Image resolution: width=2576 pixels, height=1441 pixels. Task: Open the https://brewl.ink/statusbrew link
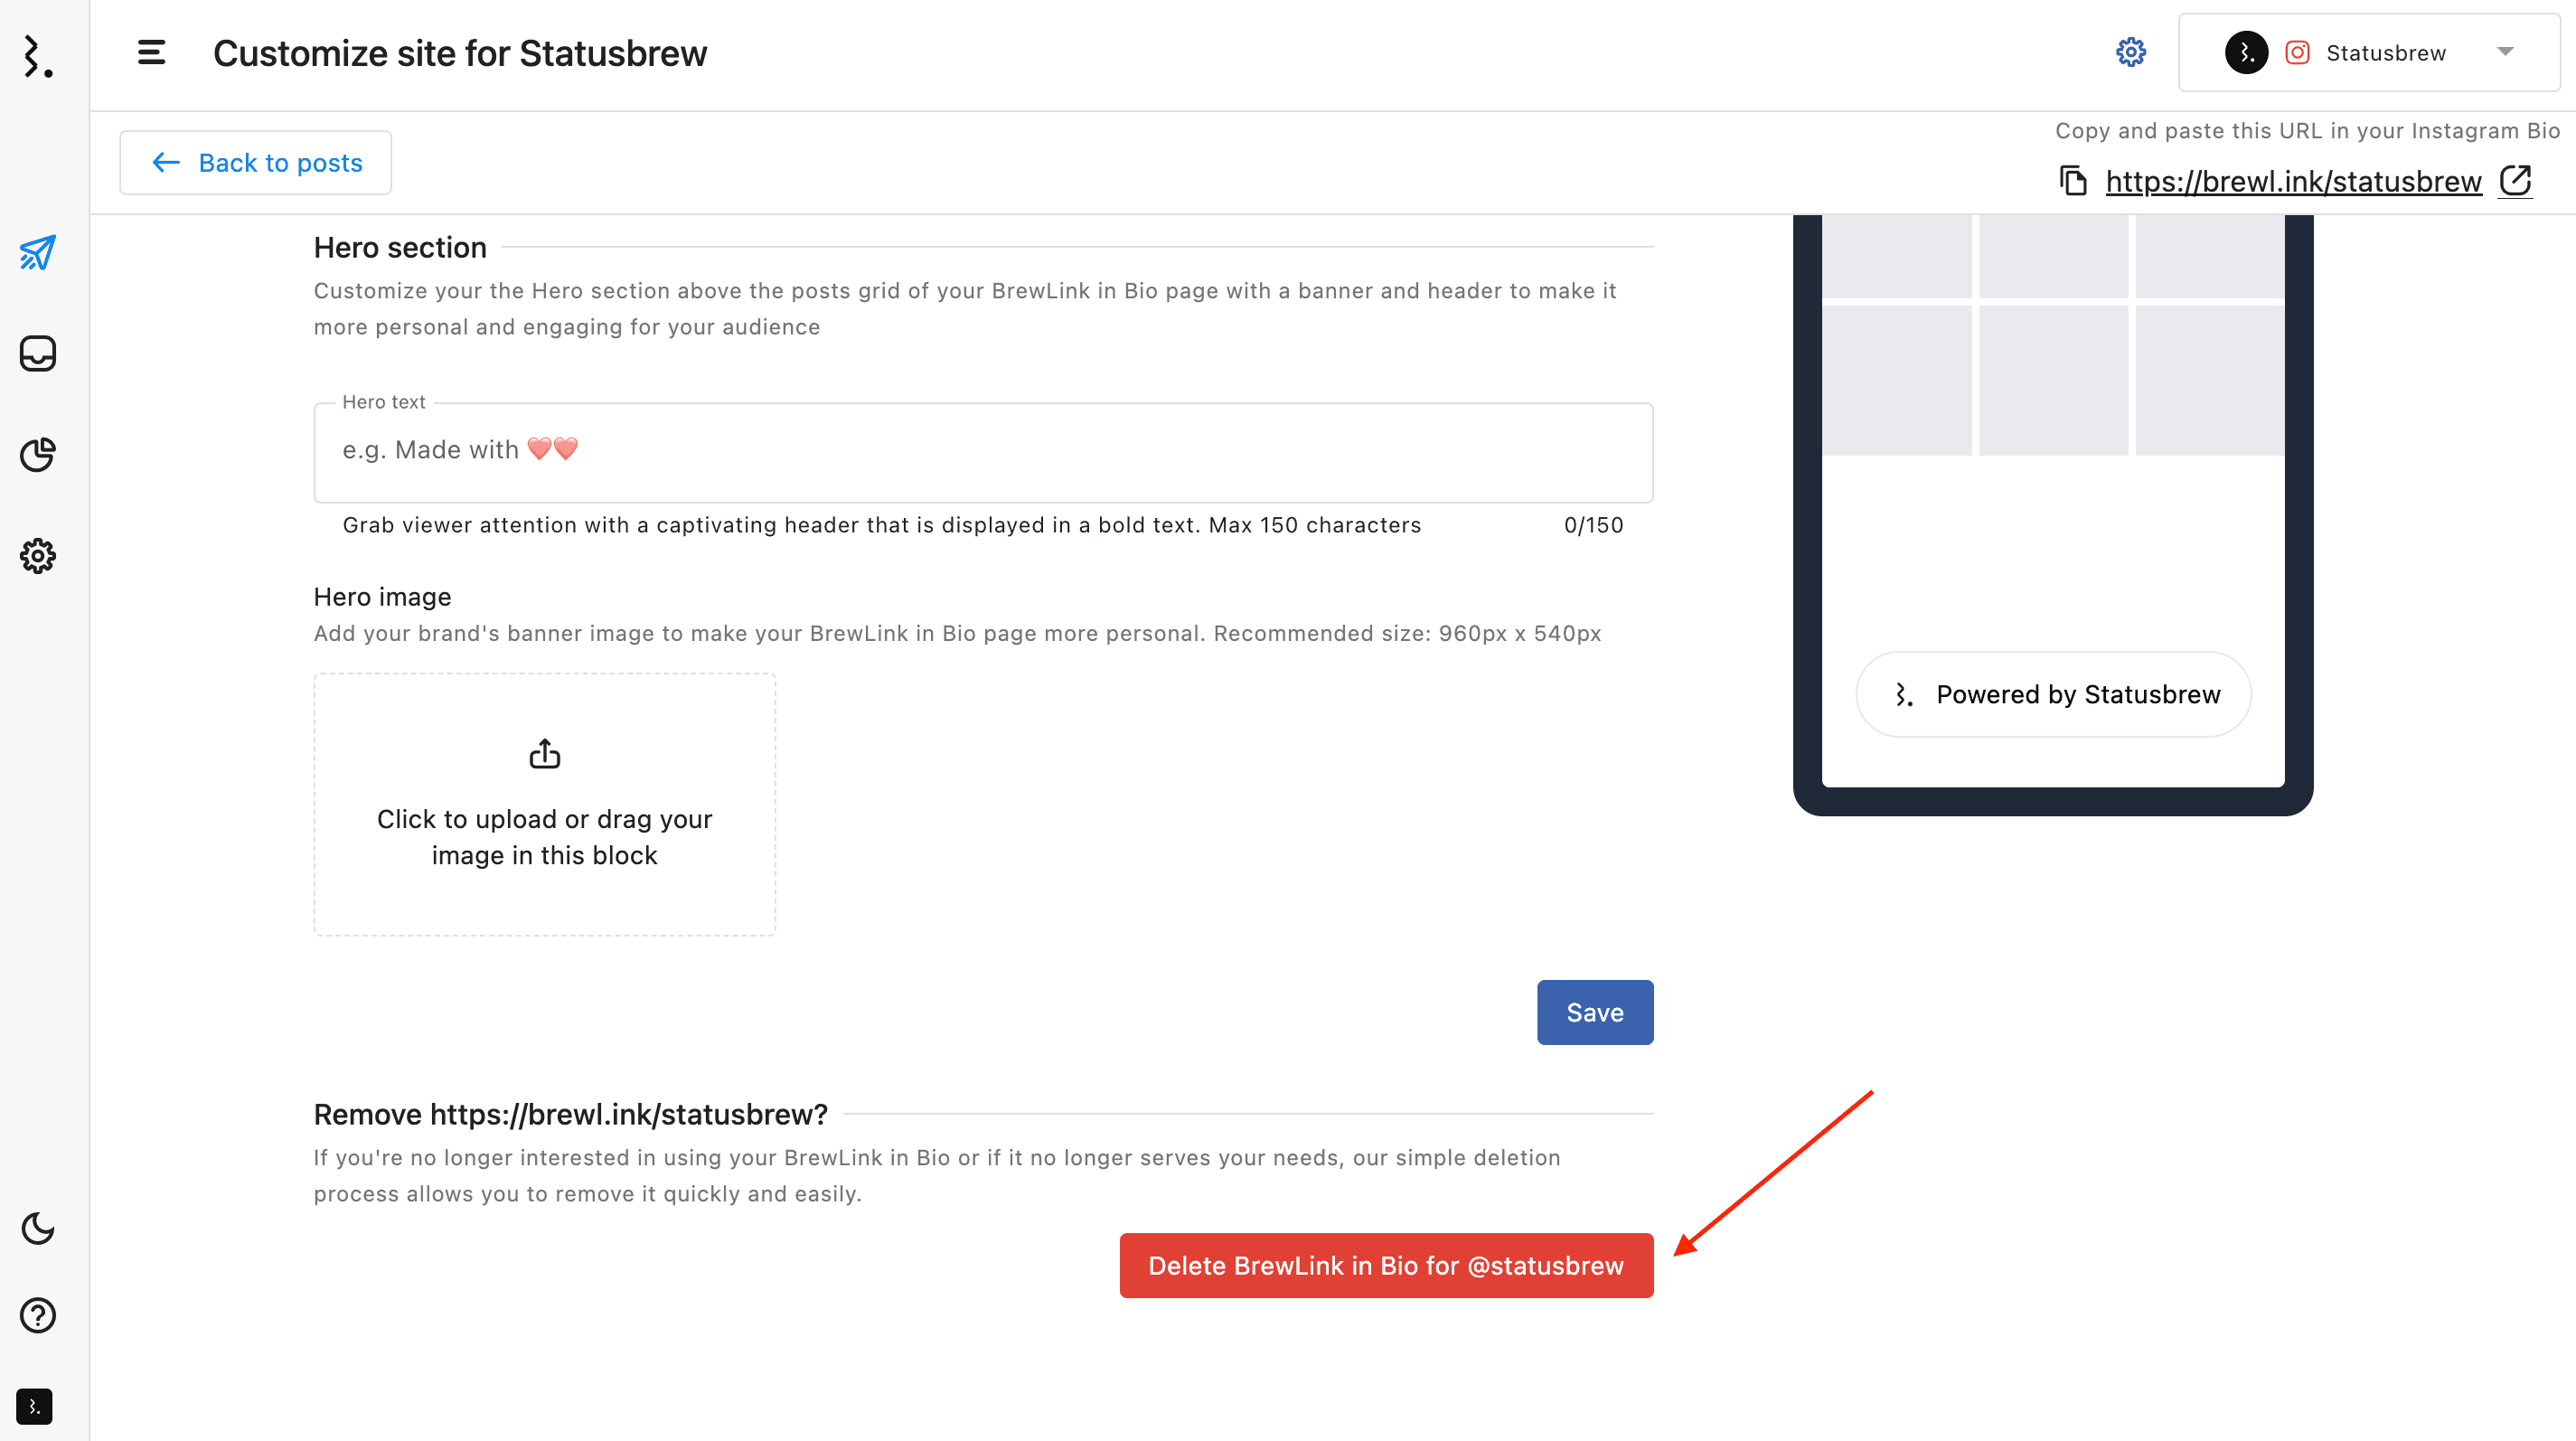(2293, 181)
